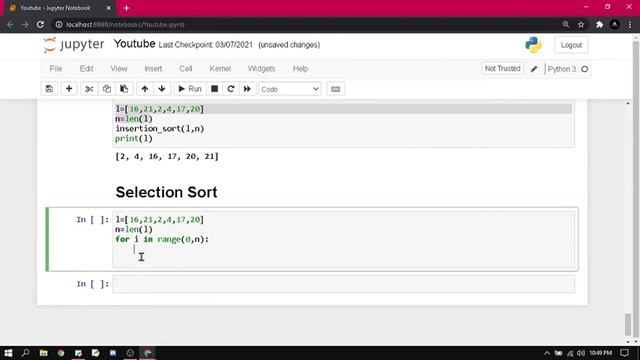
Task: Open the Edit menu
Action: 87,69
